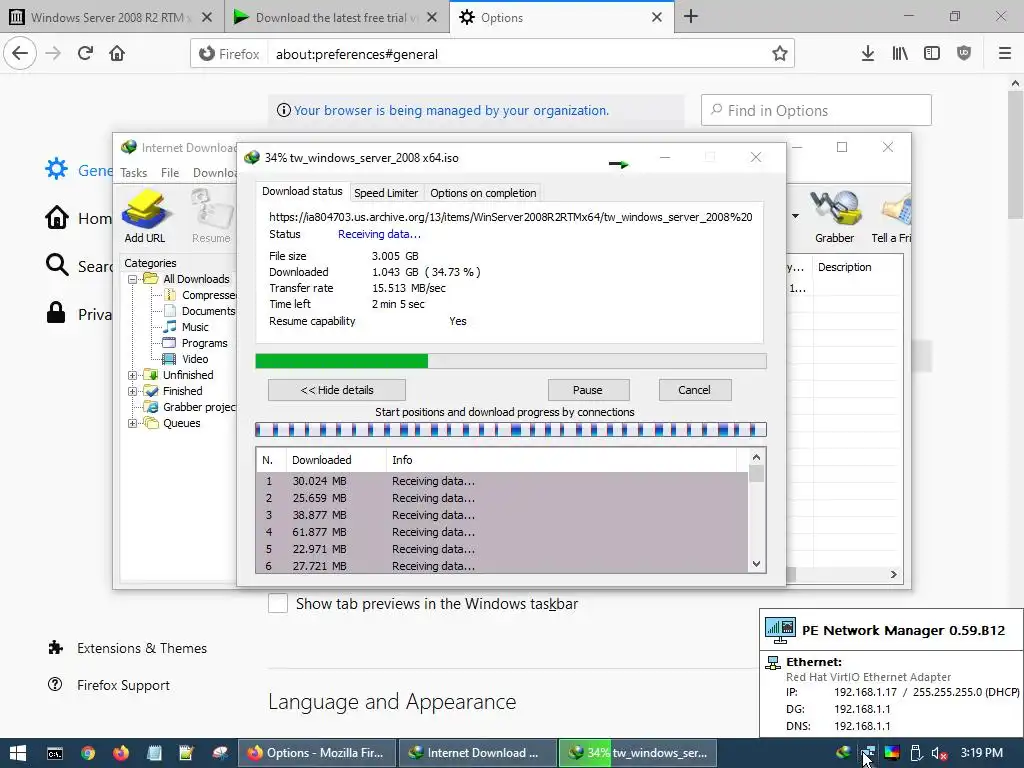Expand the Finished category node
1024x768 pixels.
pyautogui.click(x=132, y=391)
